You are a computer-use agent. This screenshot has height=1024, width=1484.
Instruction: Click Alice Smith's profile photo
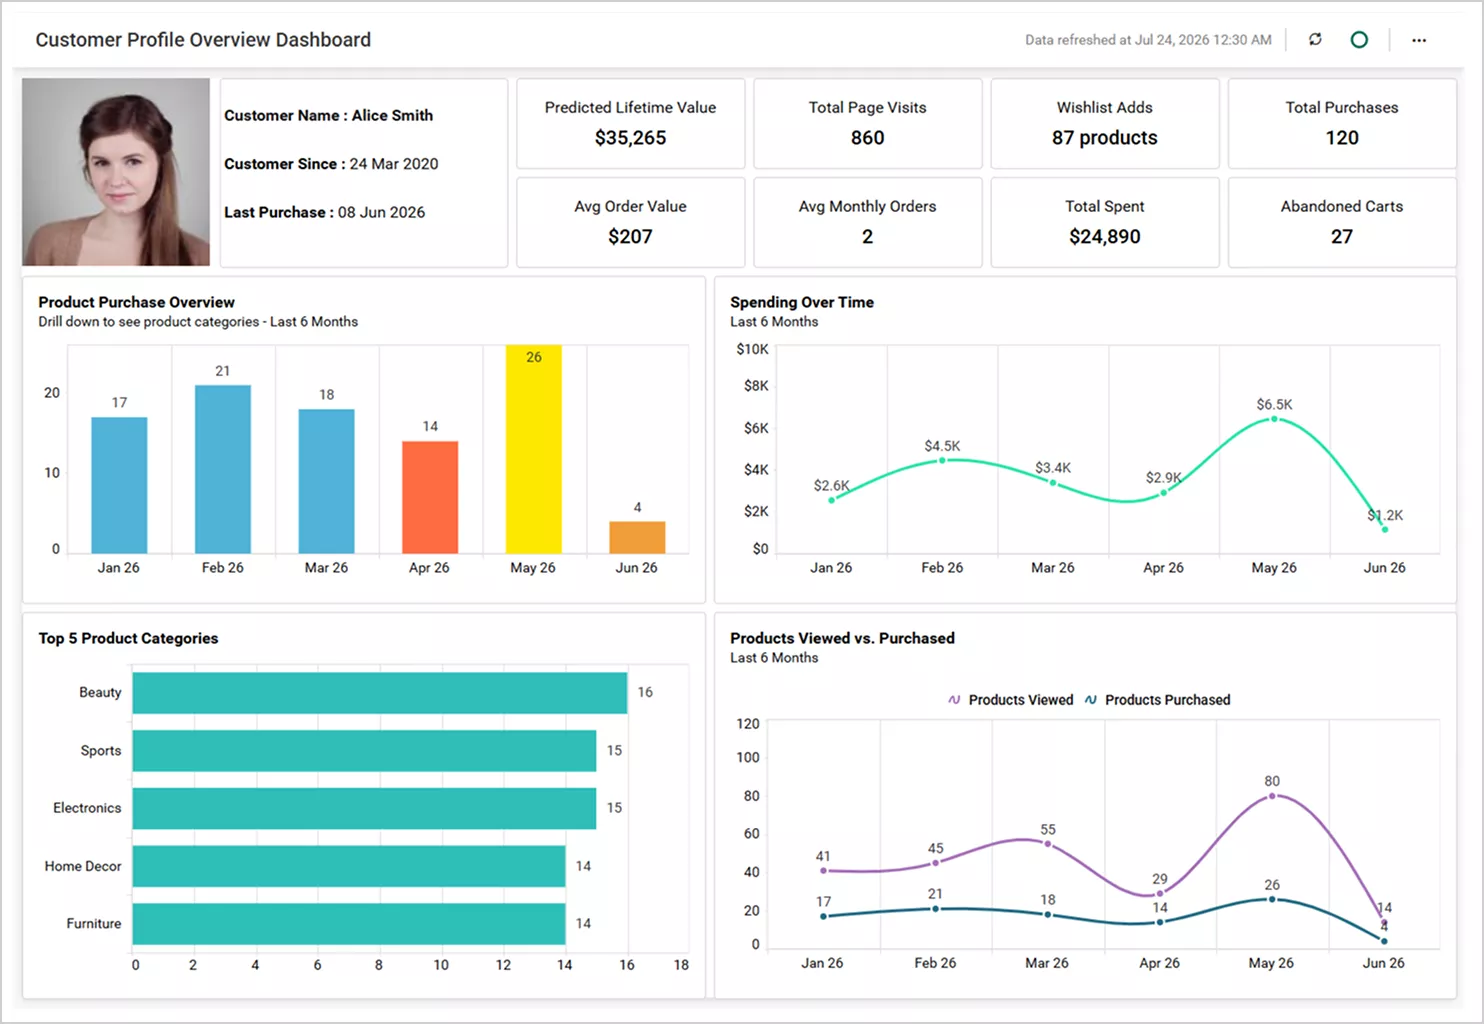[x=116, y=172]
